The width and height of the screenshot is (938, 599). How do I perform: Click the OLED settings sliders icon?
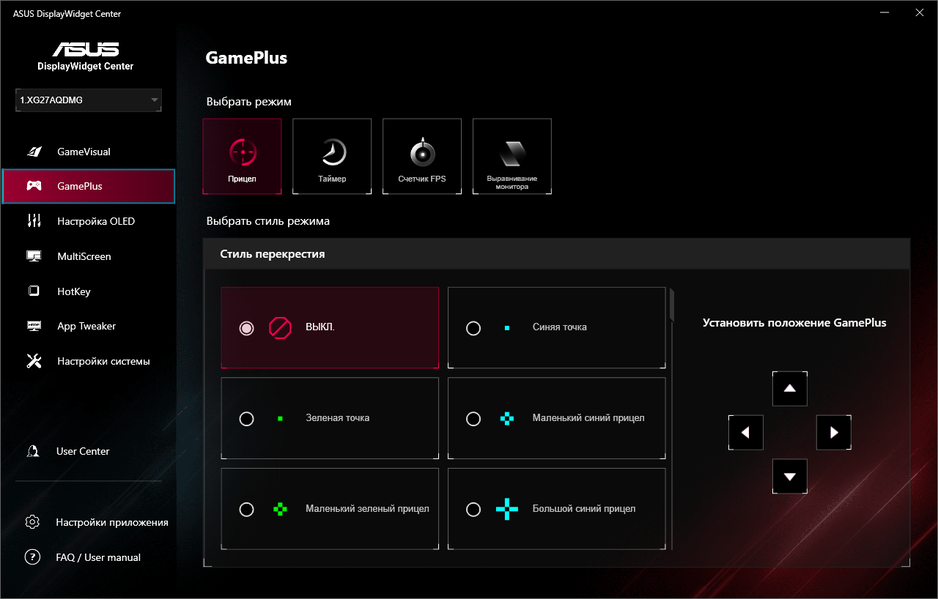[34, 221]
